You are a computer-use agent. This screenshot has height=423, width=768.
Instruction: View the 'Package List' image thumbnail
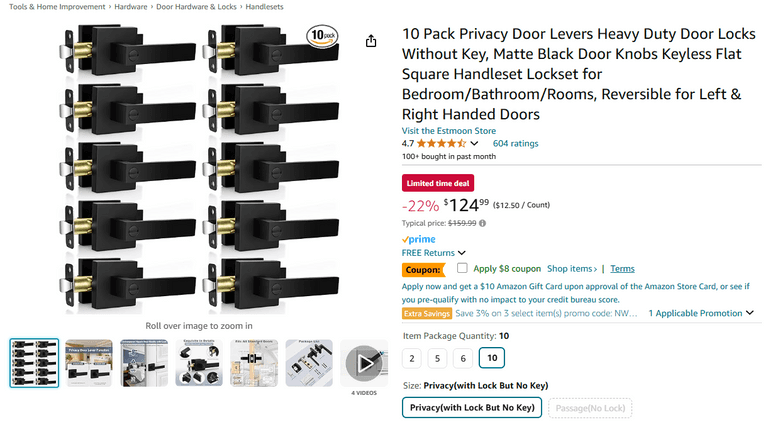tap(309, 363)
